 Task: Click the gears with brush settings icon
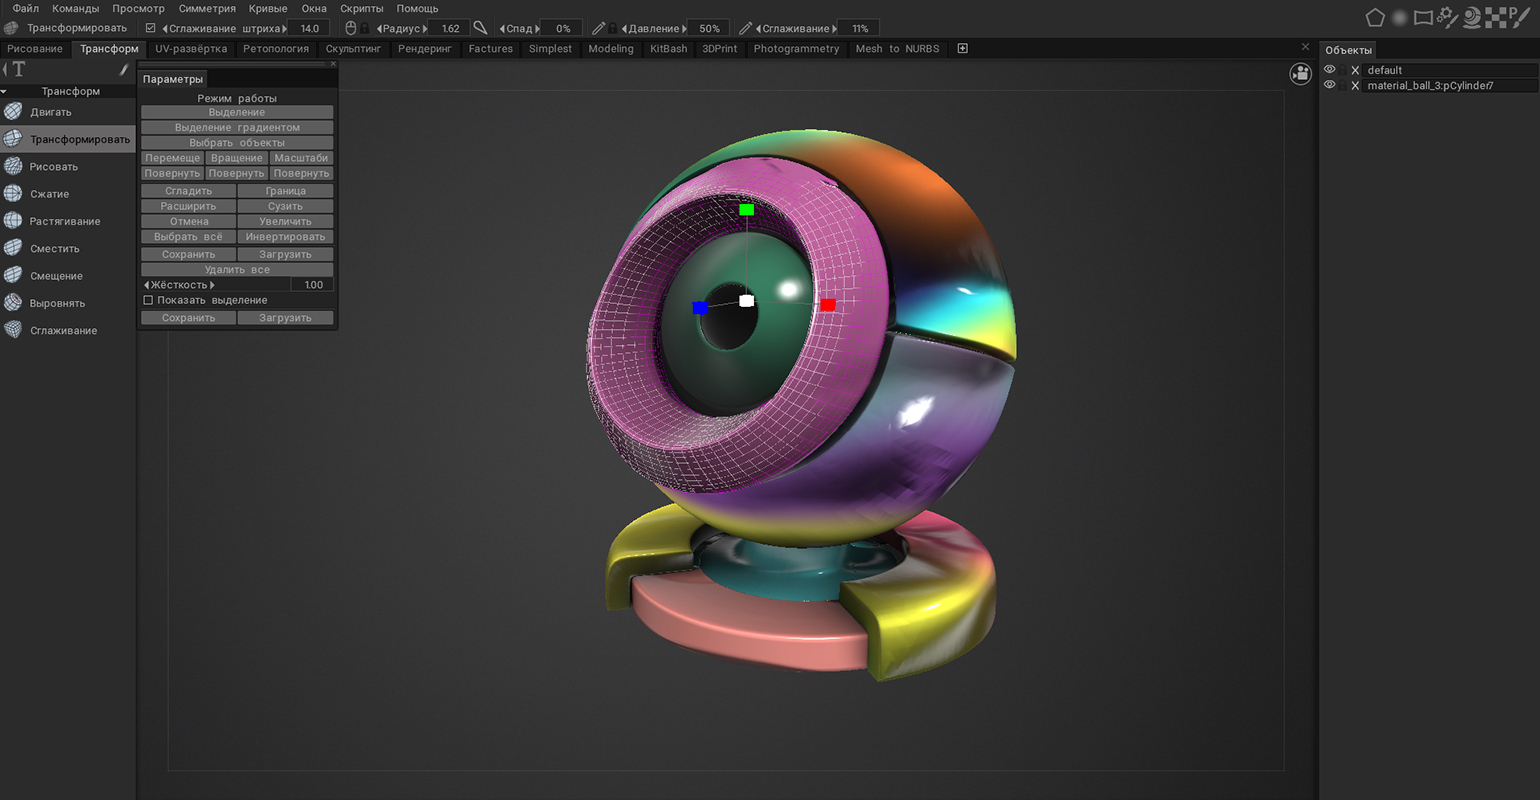pos(1447,17)
